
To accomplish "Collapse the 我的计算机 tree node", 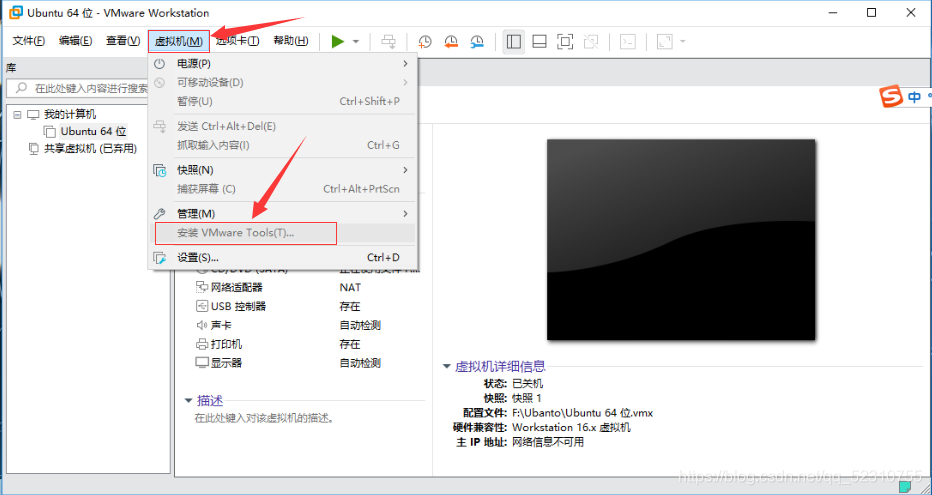I will click(x=17, y=114).
